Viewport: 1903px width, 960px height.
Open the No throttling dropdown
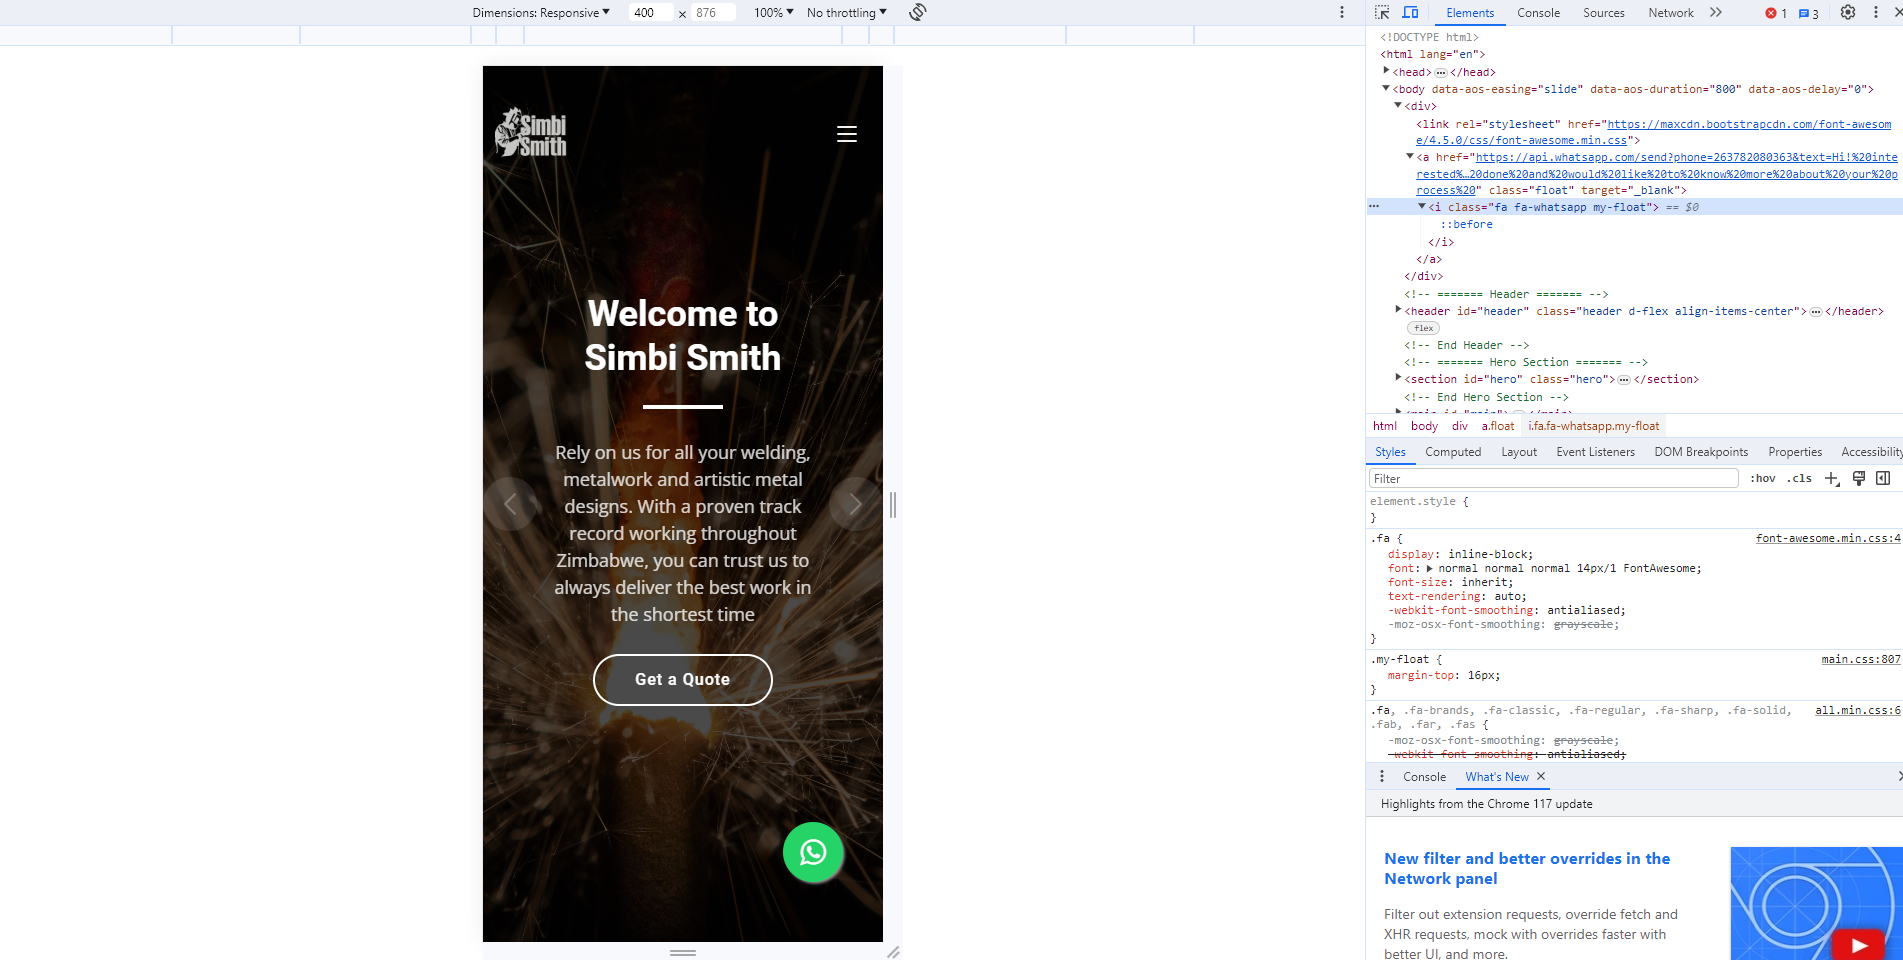(846, 13)
